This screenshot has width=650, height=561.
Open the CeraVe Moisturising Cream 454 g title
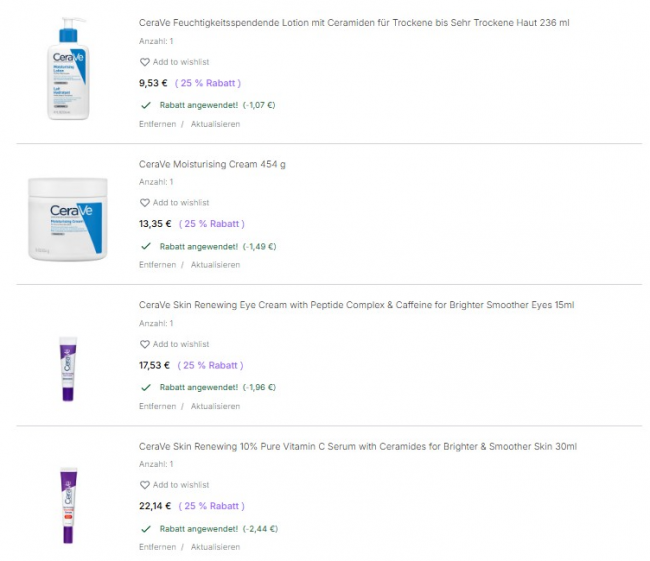(212, 164)
